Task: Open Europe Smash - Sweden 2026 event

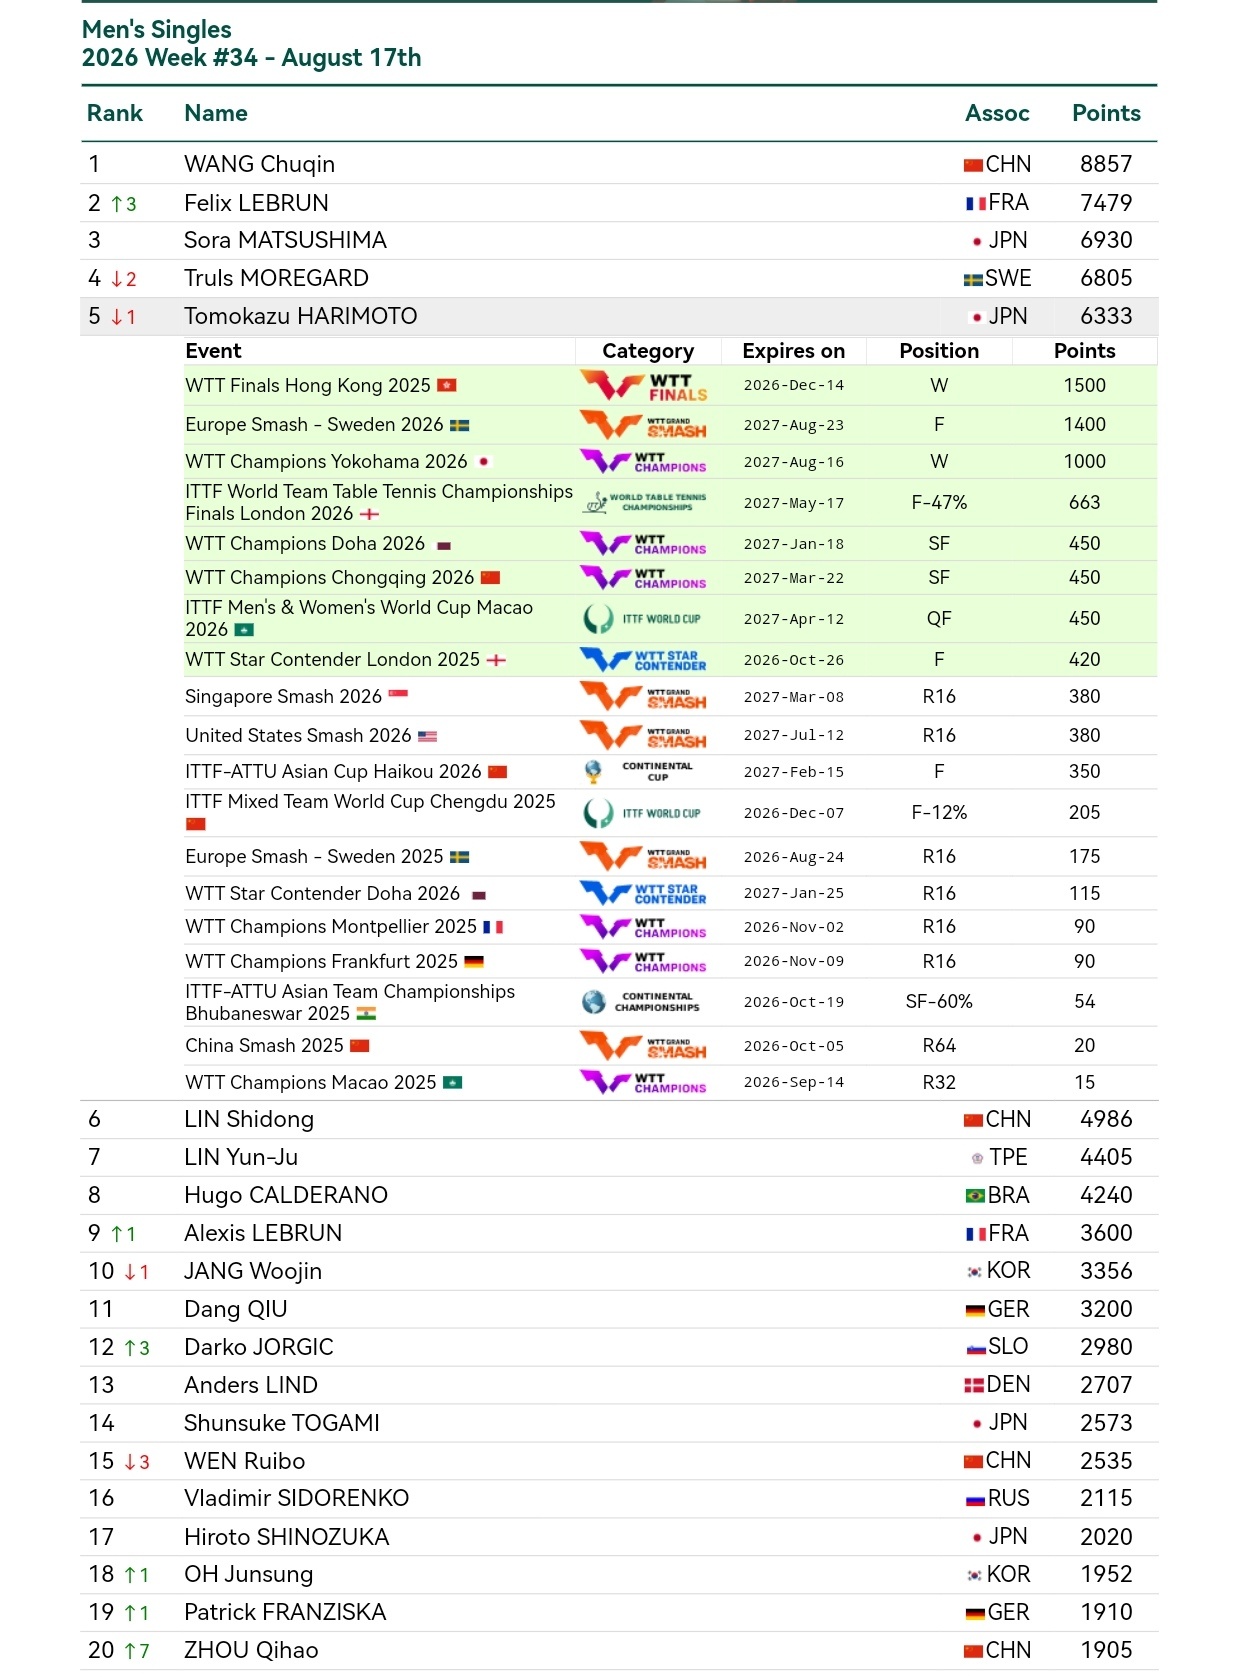Action: pyautogui.click(x=314, y=425)
